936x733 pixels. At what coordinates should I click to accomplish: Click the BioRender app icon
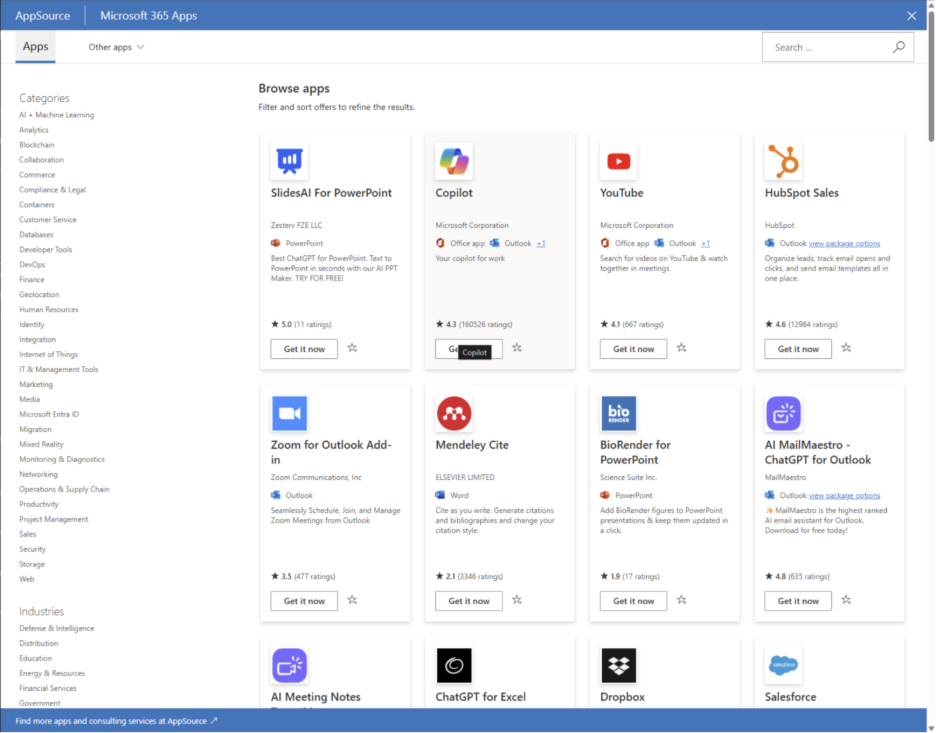619,413
